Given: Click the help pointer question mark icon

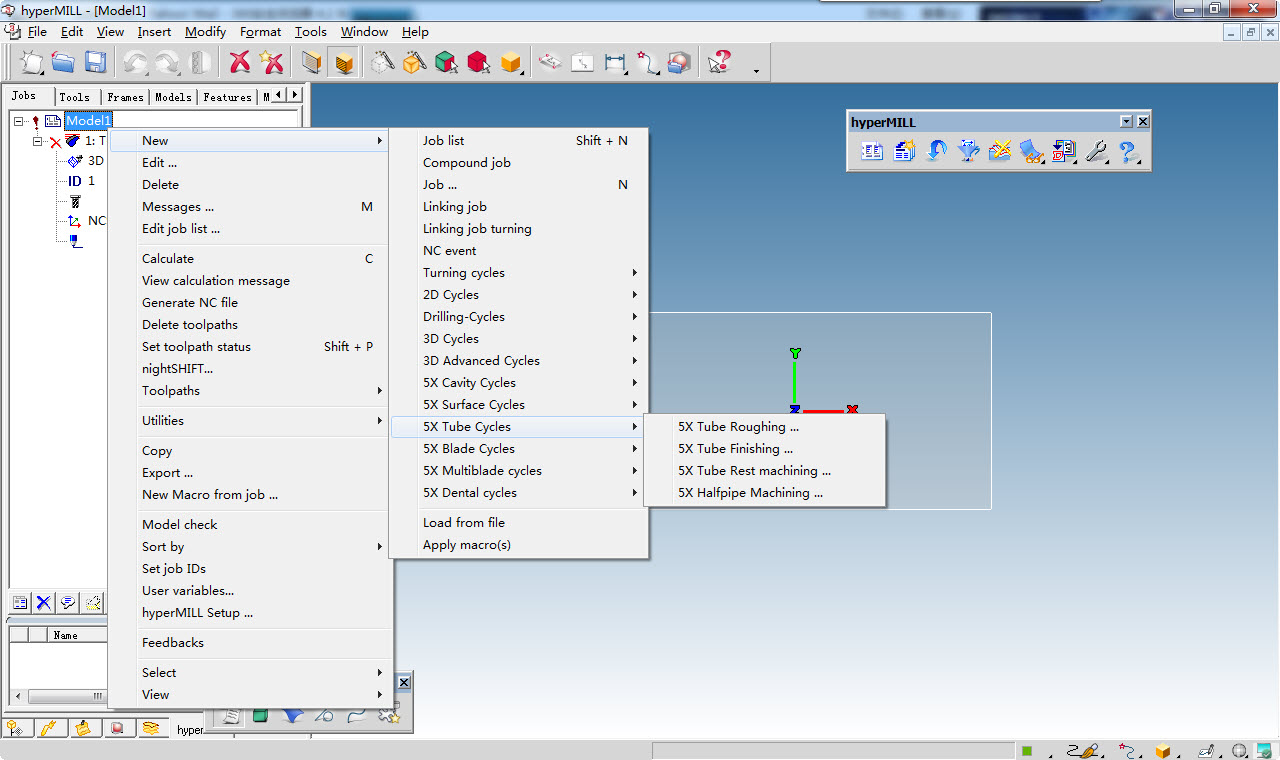Looking at the screenshot, I should [x=719, y=63].
